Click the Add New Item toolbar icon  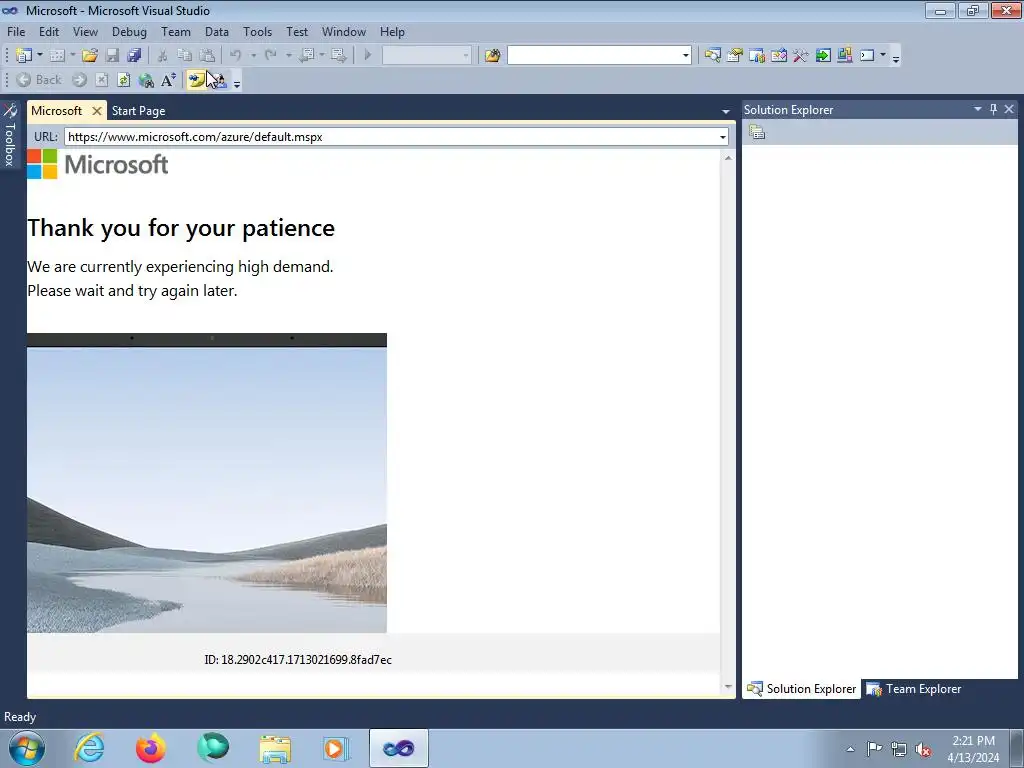(57, 56)
